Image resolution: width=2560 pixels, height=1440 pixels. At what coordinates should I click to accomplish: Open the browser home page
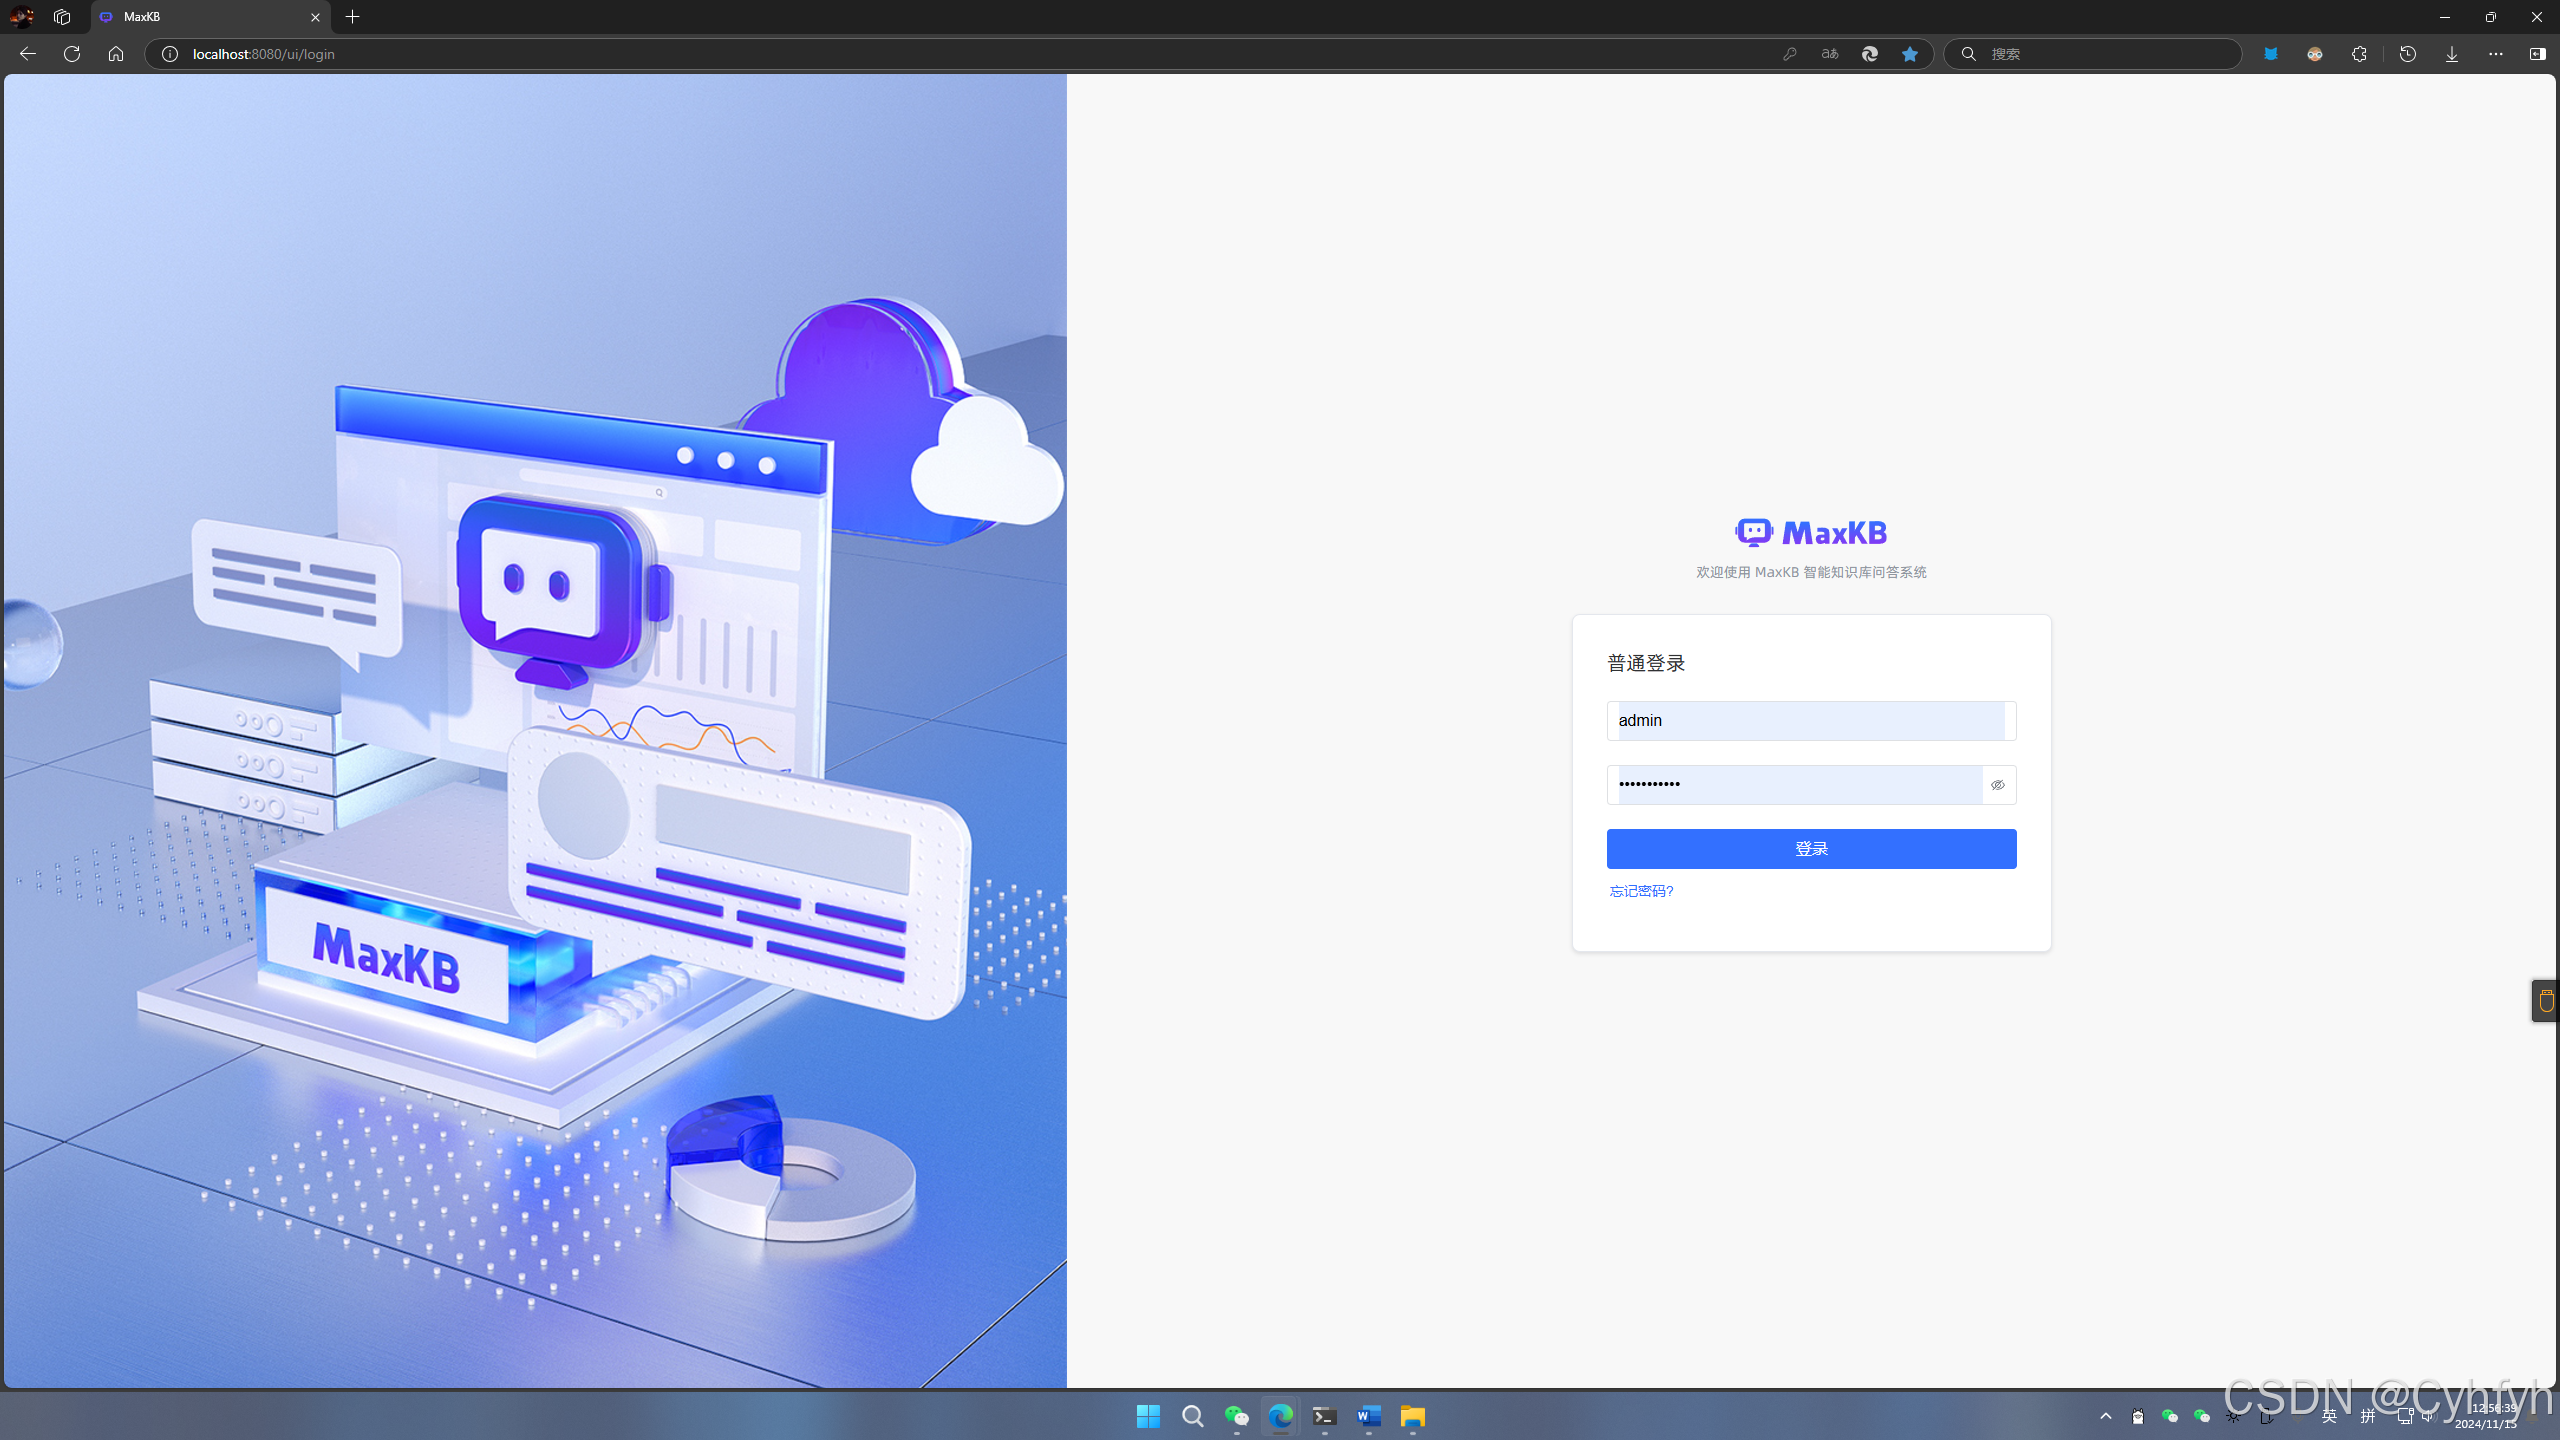116,54
